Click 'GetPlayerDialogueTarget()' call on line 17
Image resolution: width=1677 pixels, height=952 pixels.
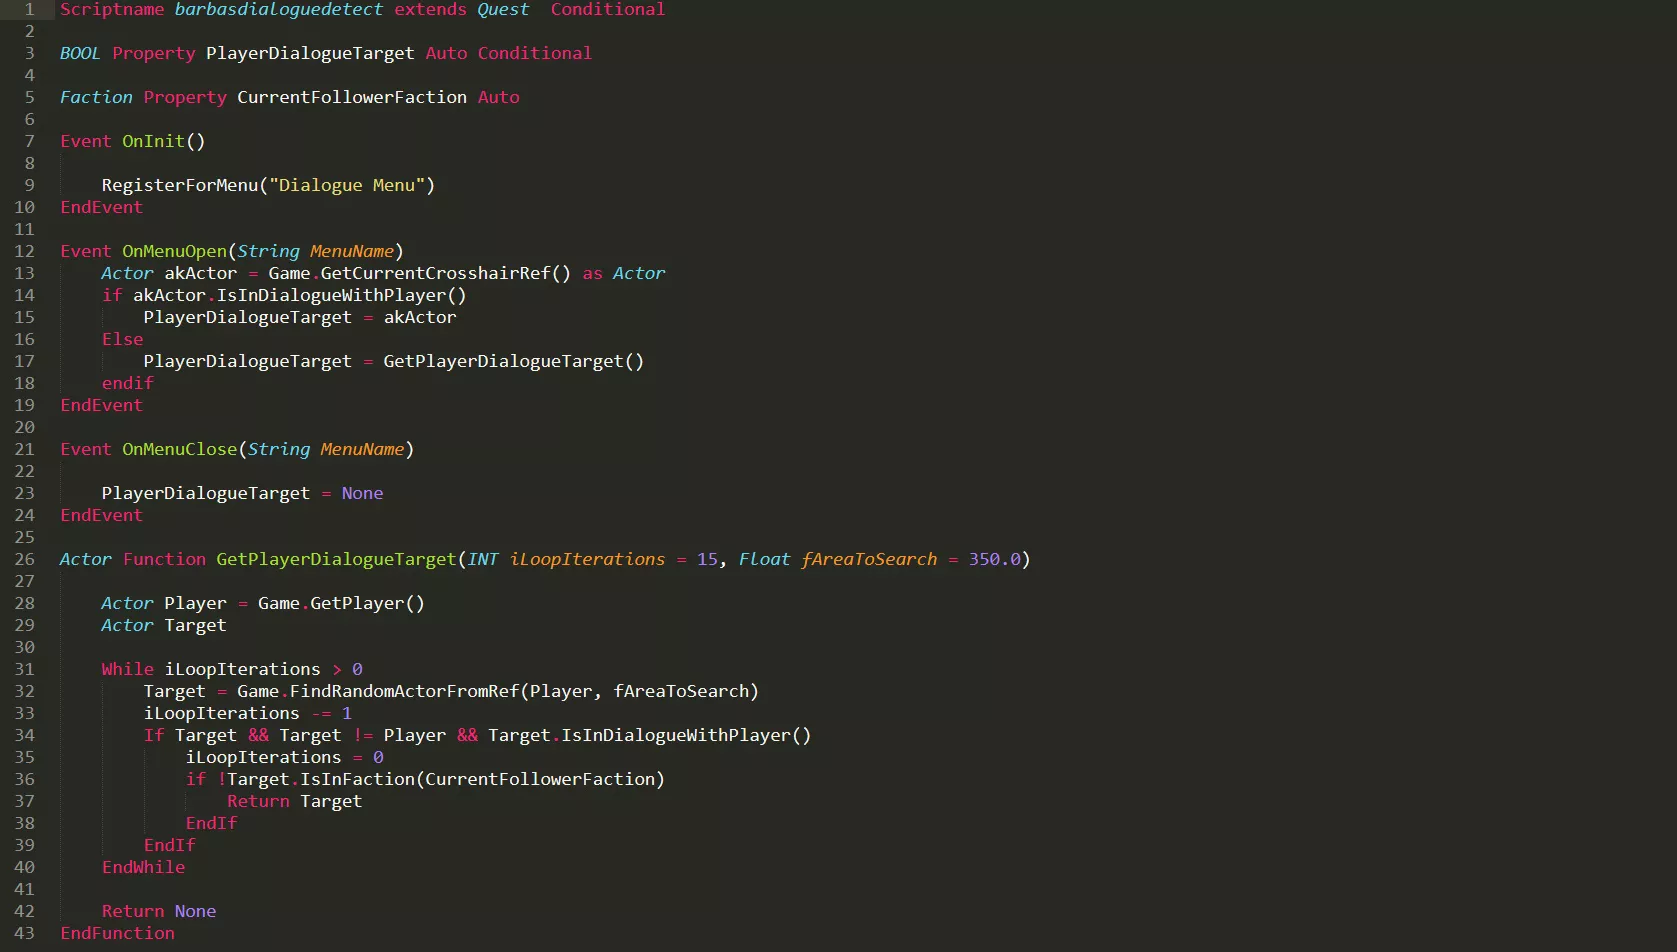click(x=513, y=361)
